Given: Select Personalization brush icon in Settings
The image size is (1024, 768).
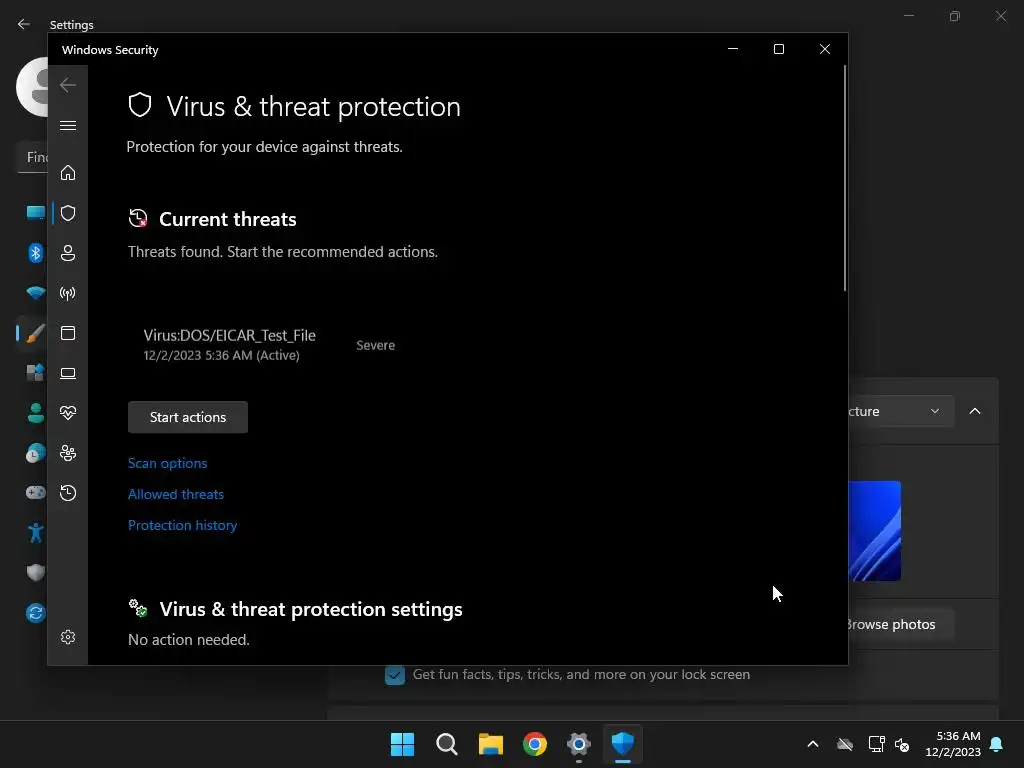Looking at the screenshot, I should (35, 333).
